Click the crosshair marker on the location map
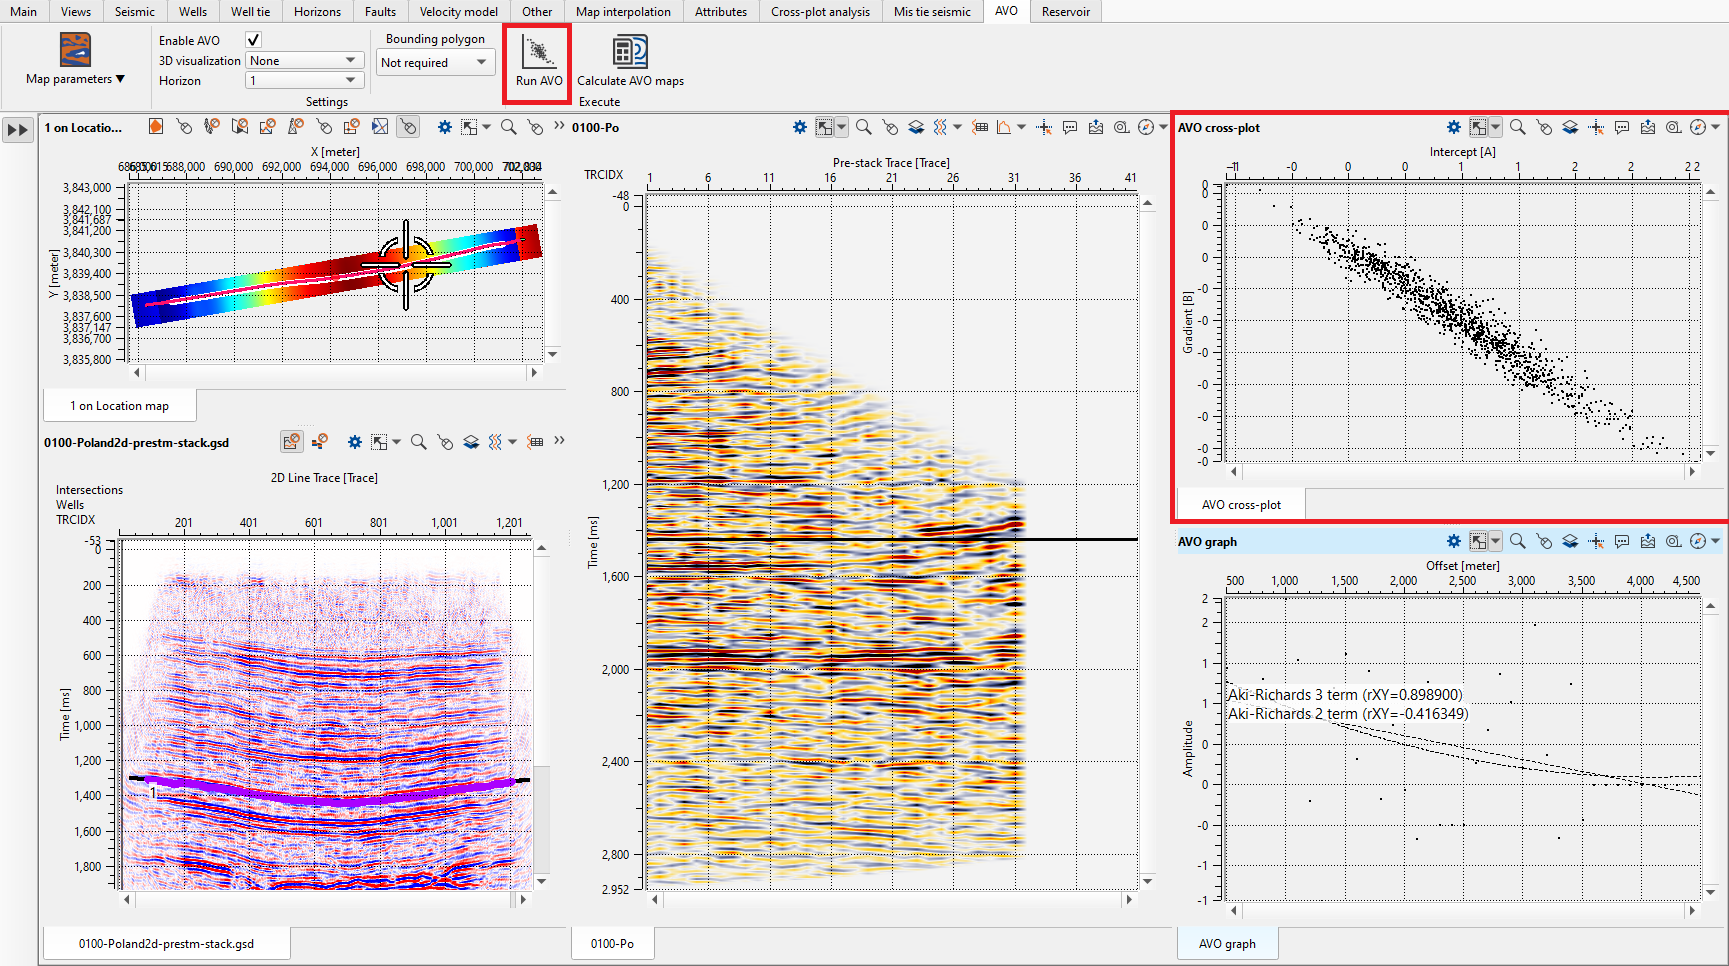The height and width of the screenshot is (966, 1729). (406, 265)
